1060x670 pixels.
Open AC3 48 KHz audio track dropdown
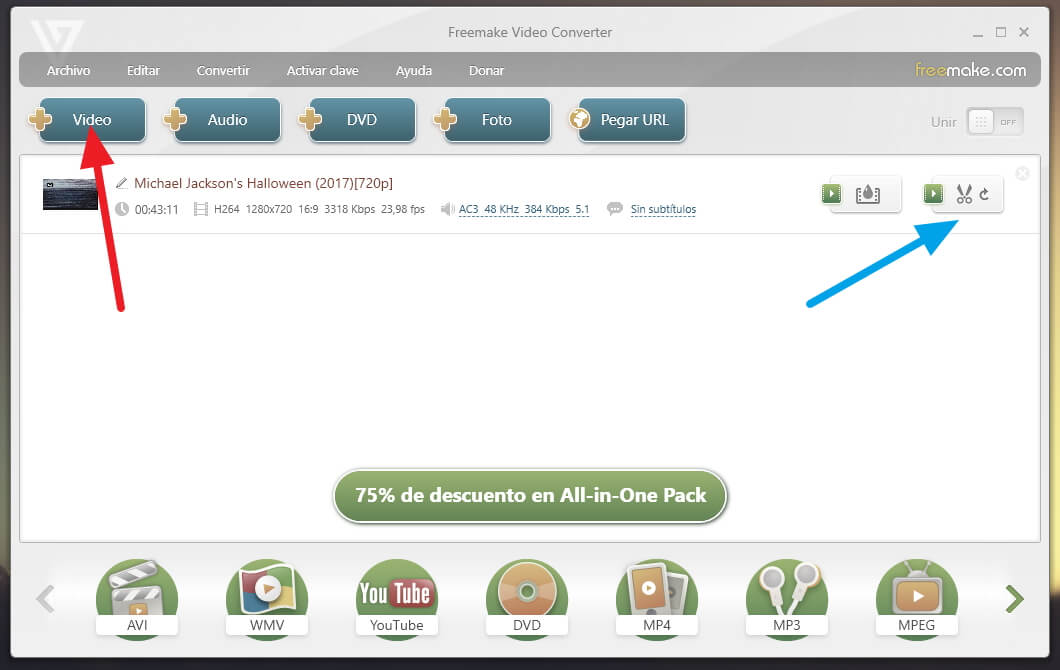[524, 210]
